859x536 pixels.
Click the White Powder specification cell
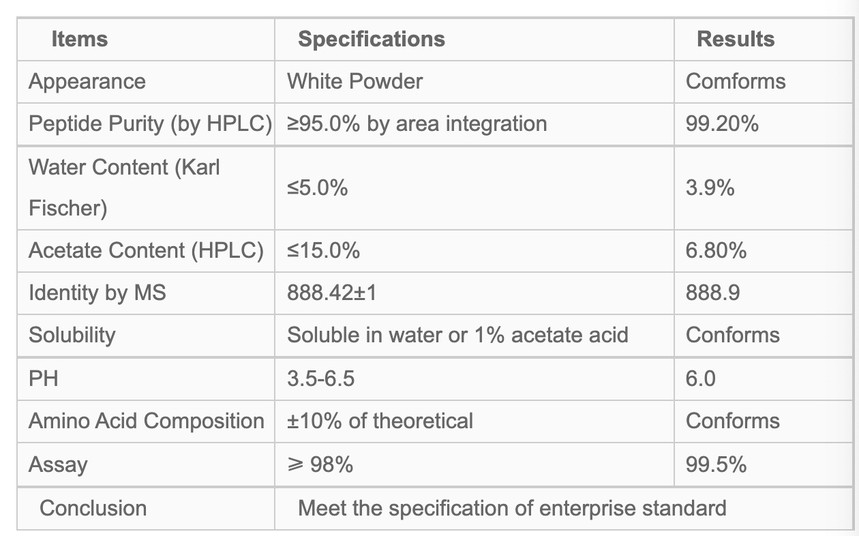coord(355,82)
